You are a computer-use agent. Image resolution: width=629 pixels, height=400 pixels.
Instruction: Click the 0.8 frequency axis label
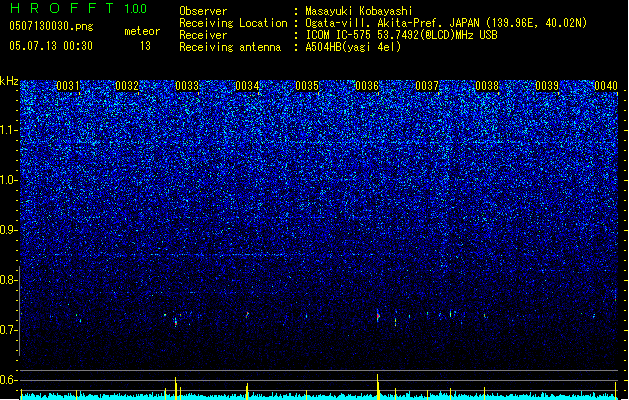(8, 280)
